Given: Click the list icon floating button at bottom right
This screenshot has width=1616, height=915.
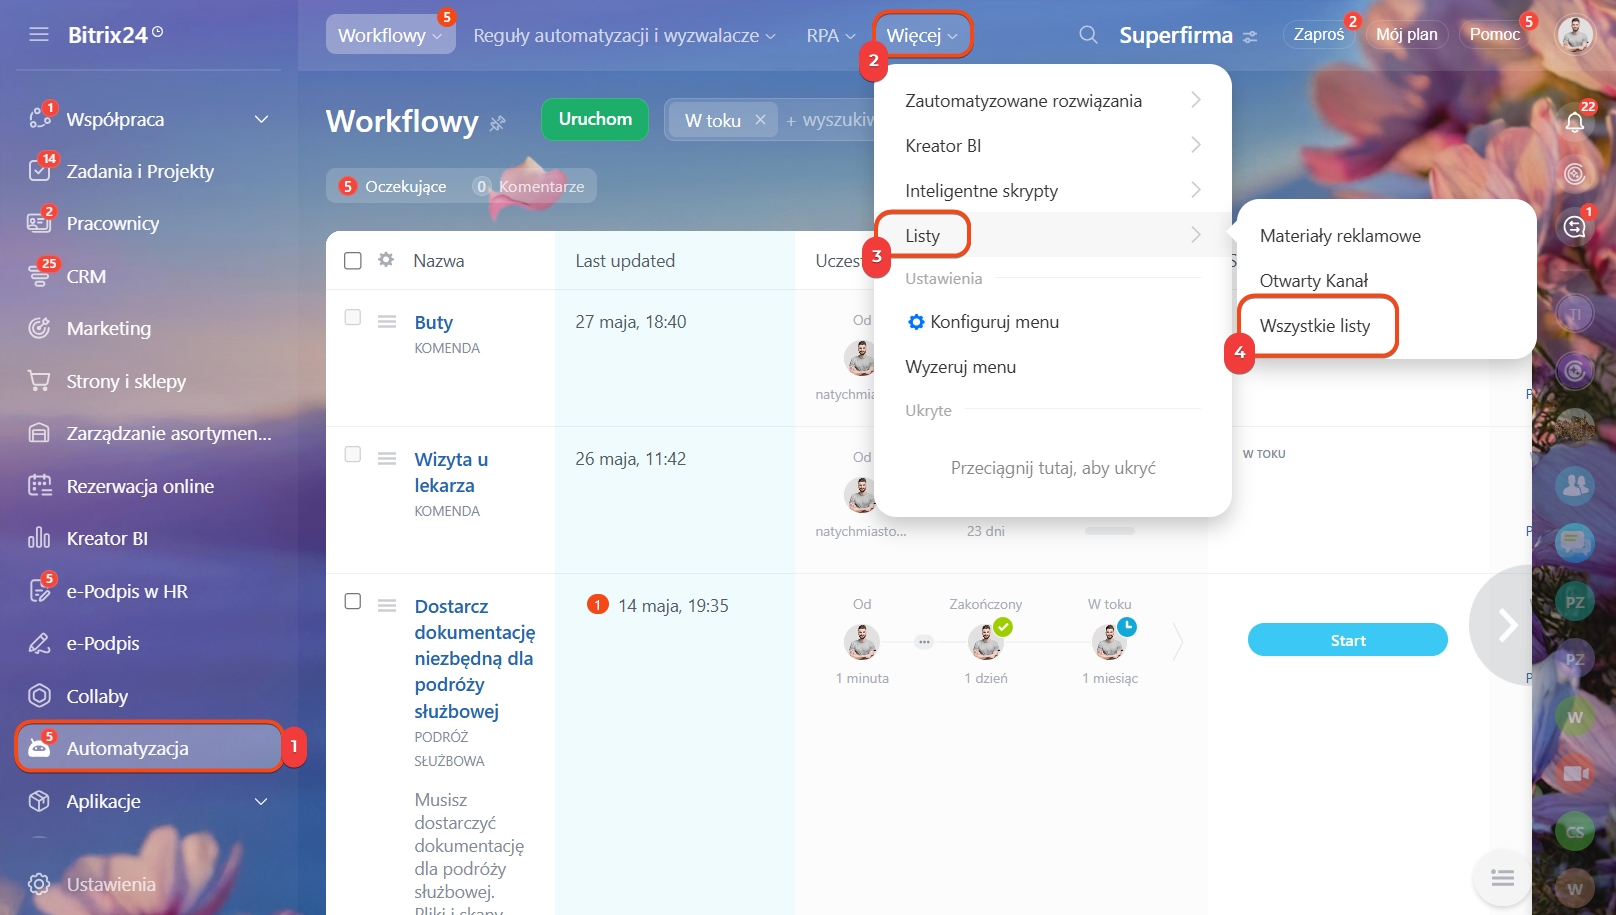Looking at the screenshot, I should click(1502, 878).
